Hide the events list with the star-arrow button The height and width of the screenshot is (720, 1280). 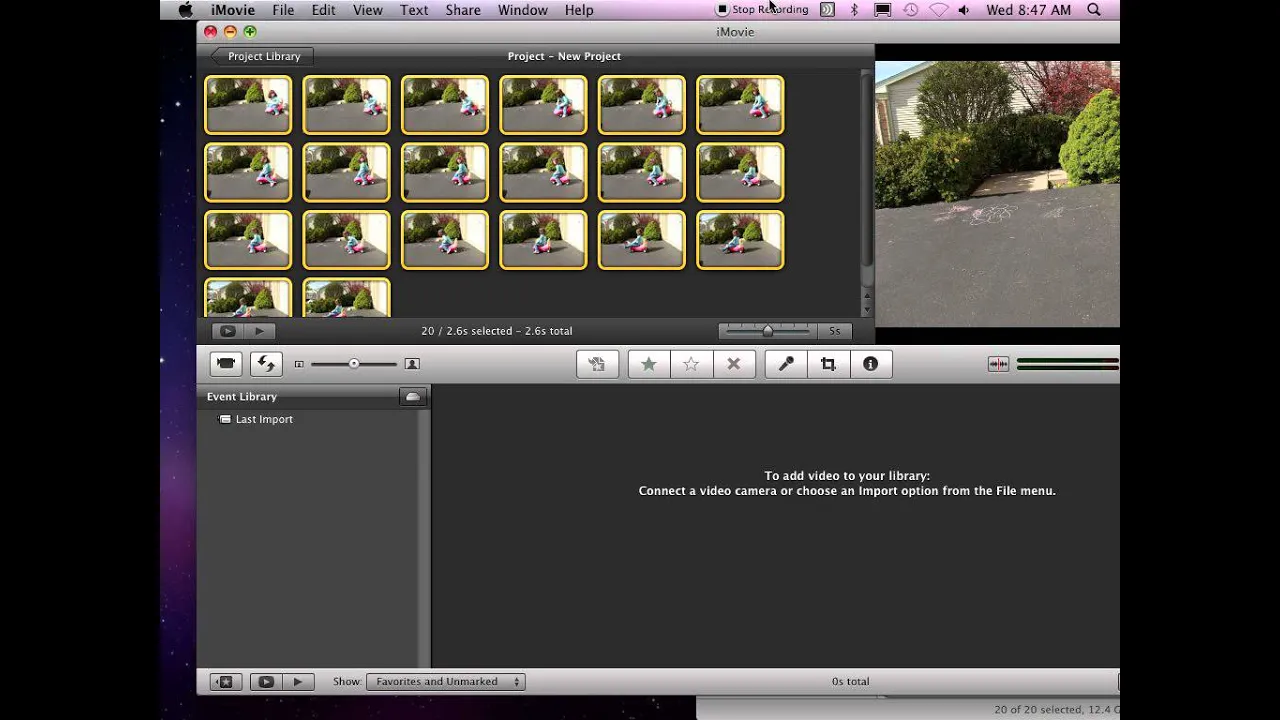[225, 682]
